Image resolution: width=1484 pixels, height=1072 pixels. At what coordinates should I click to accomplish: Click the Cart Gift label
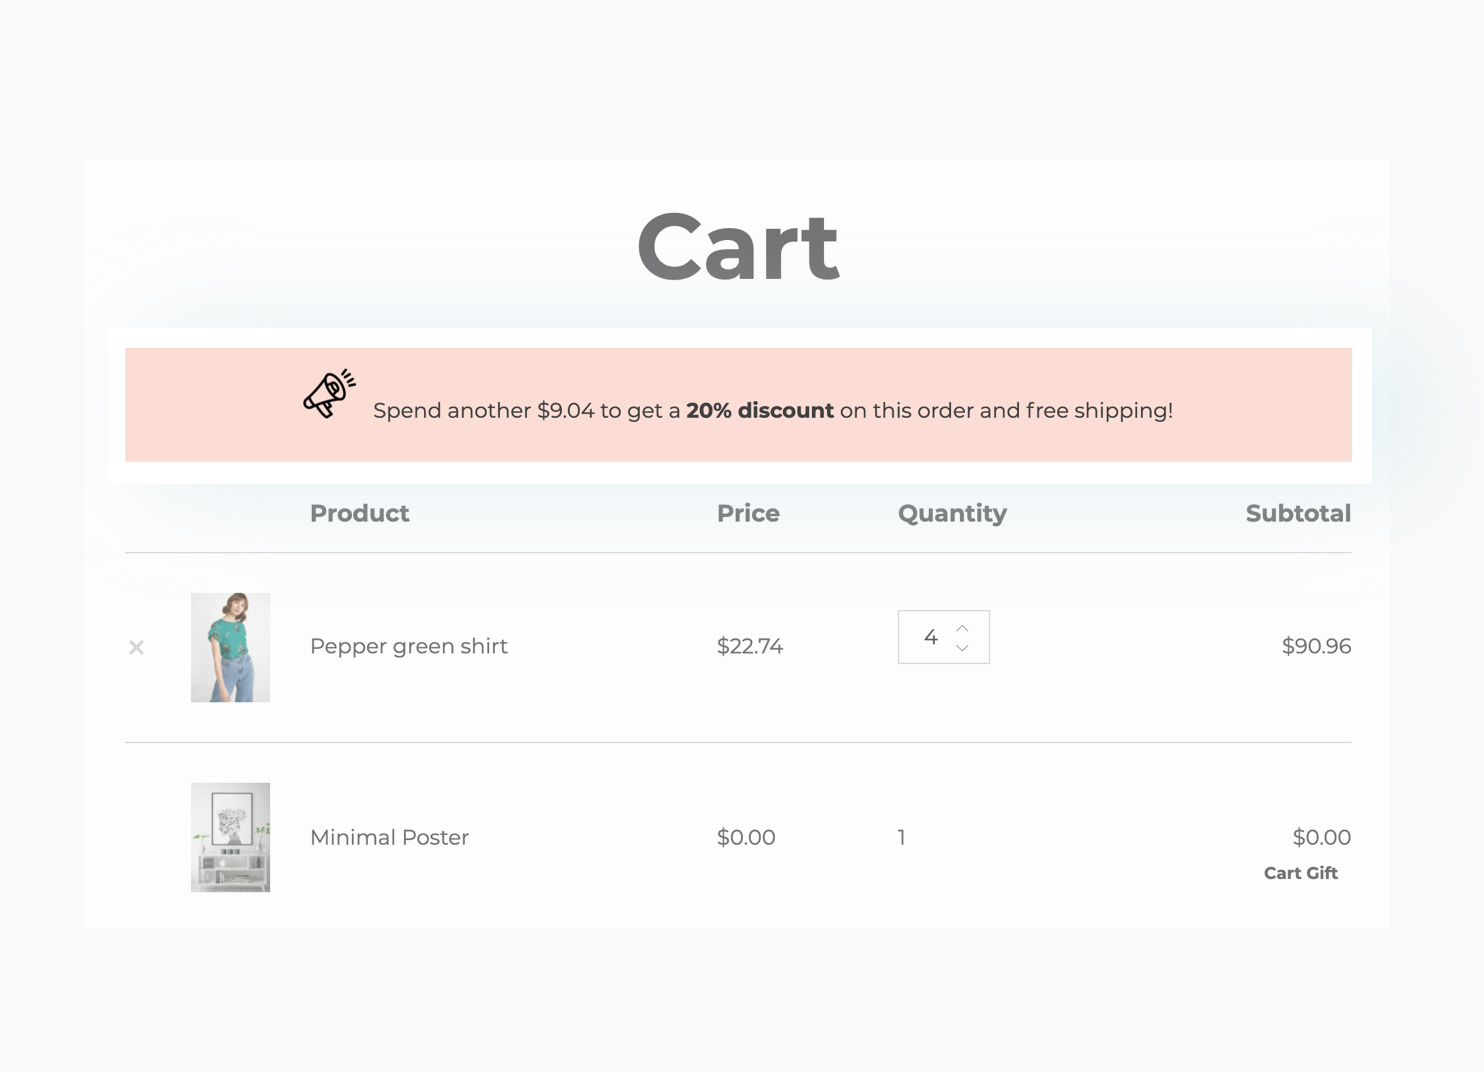[1300, 873]
